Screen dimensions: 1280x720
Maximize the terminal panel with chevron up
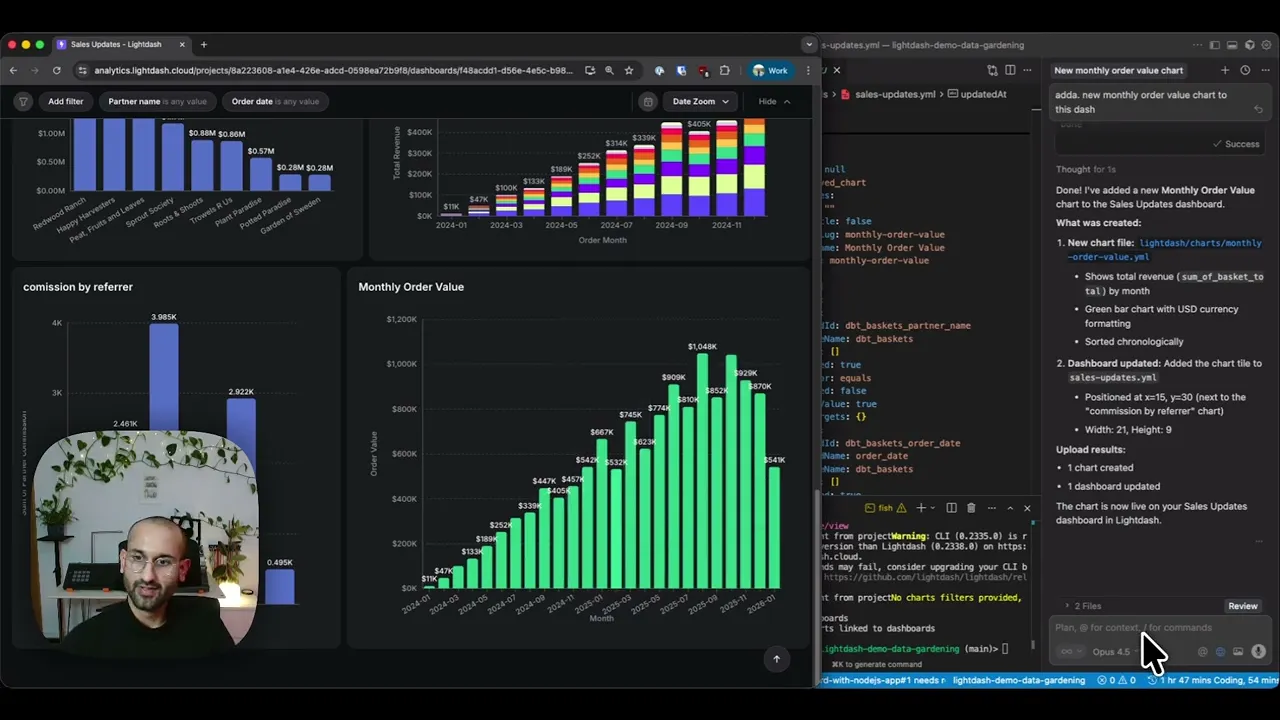(1010, 508)
